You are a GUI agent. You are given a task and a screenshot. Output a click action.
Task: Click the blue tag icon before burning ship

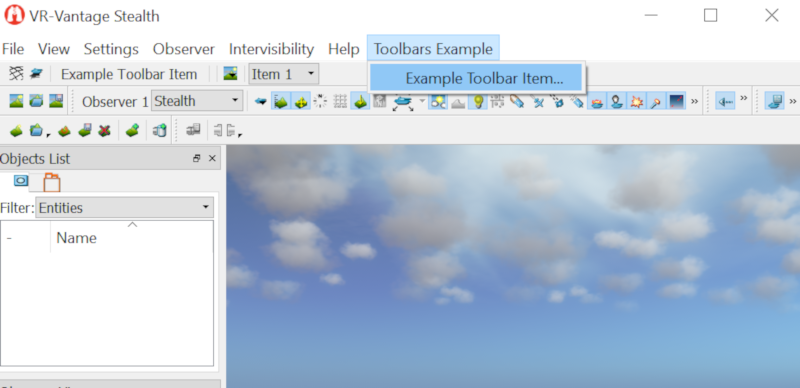coord(577,101)
